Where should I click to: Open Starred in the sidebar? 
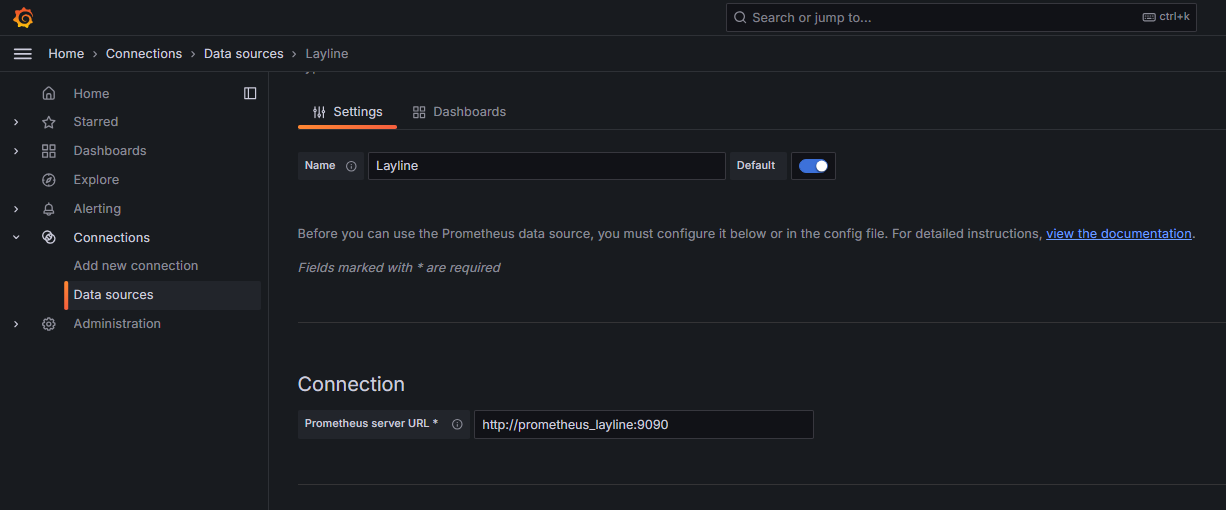click(96, 122)
